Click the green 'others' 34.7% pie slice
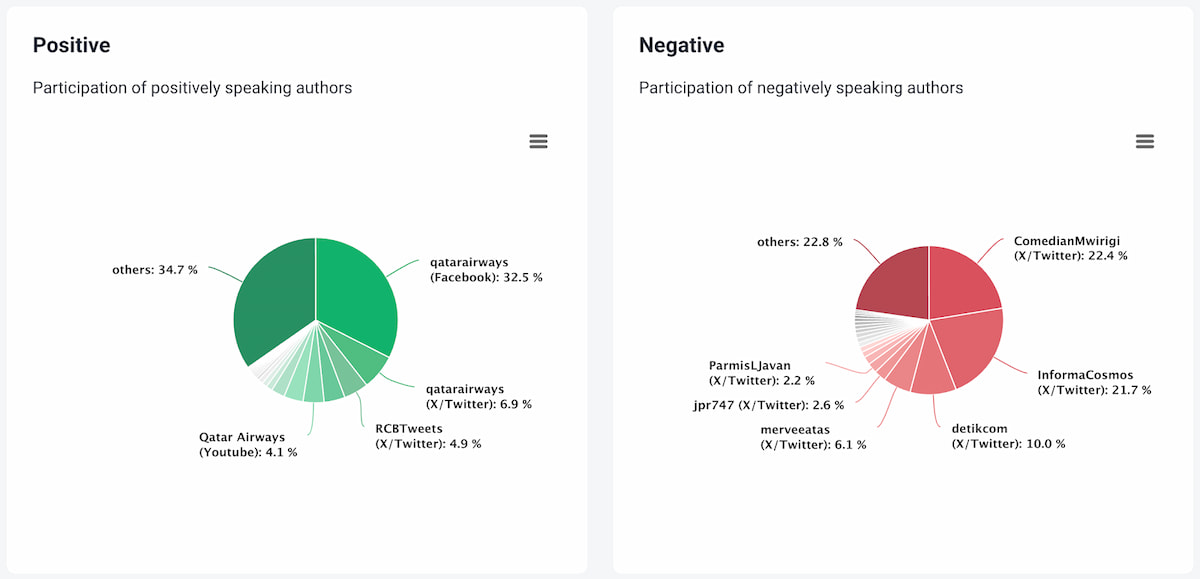 coord(272,300)
